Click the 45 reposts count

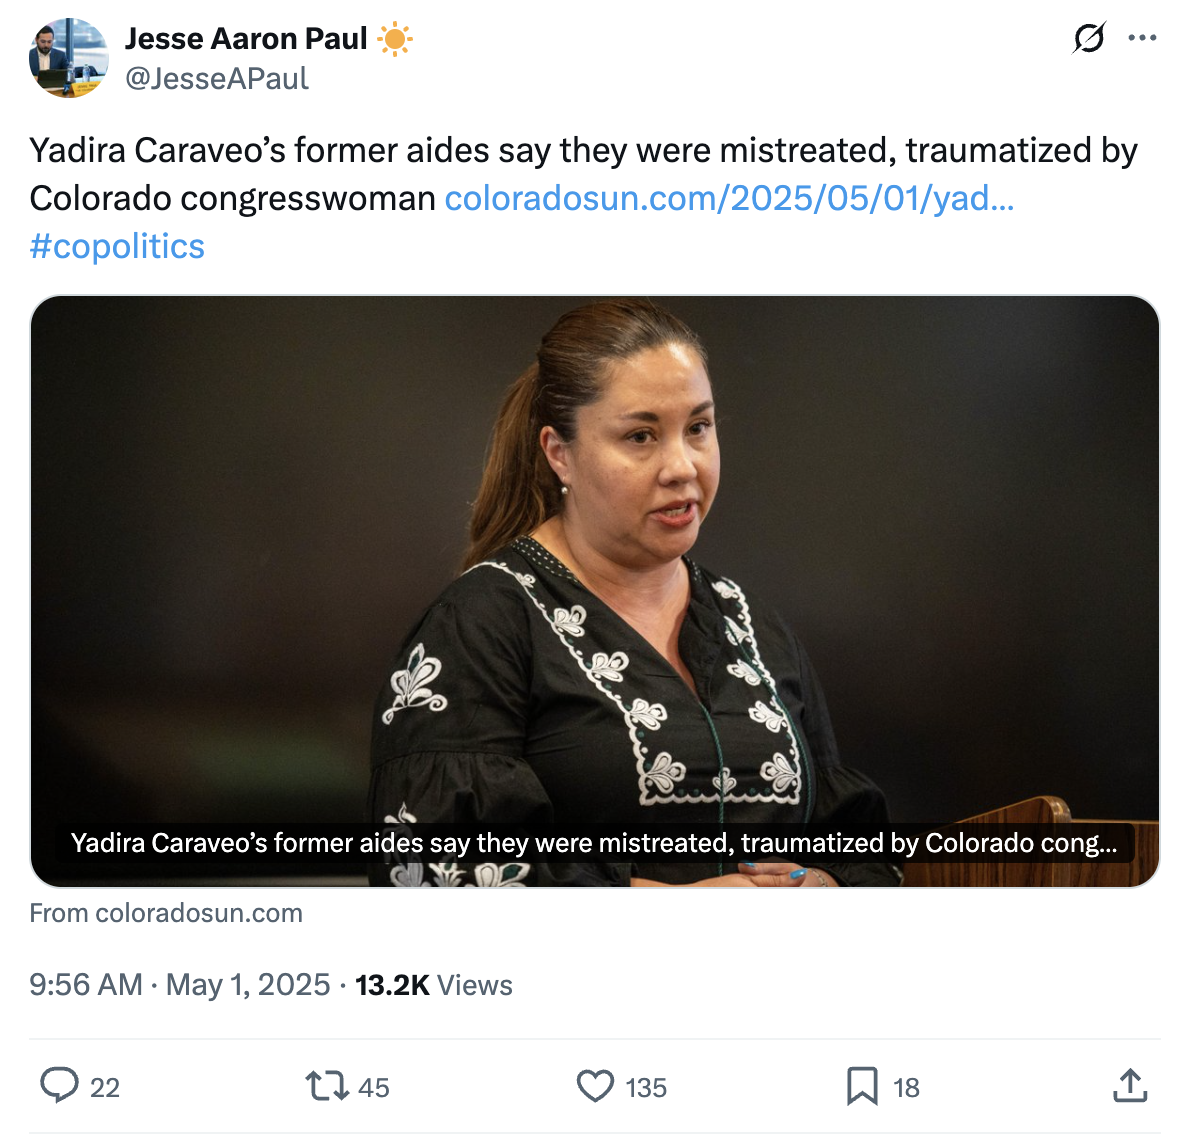pos(373,1087)
